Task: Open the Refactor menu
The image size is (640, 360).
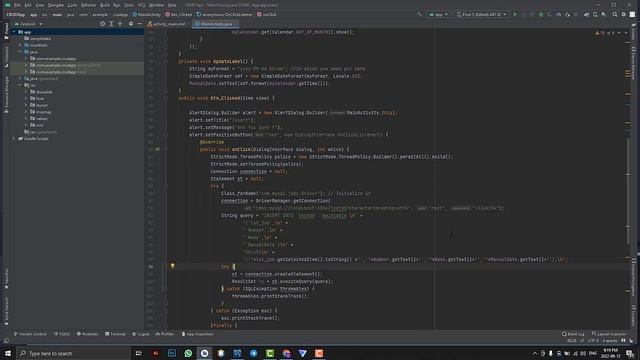Action: (88, 5)
